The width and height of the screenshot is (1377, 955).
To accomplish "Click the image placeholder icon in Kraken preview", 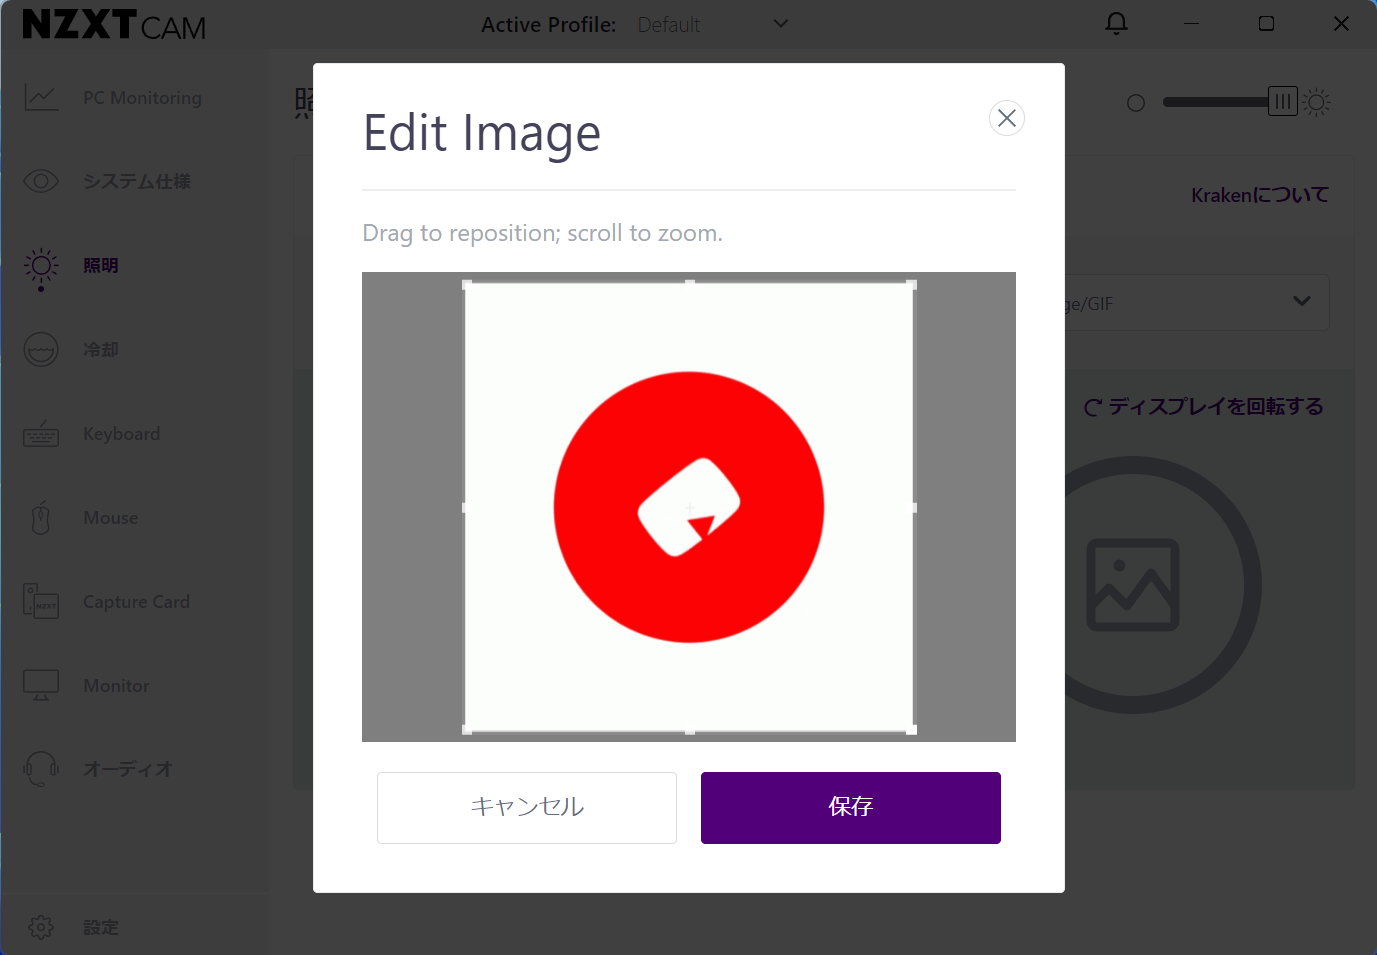I will 1133,585.
